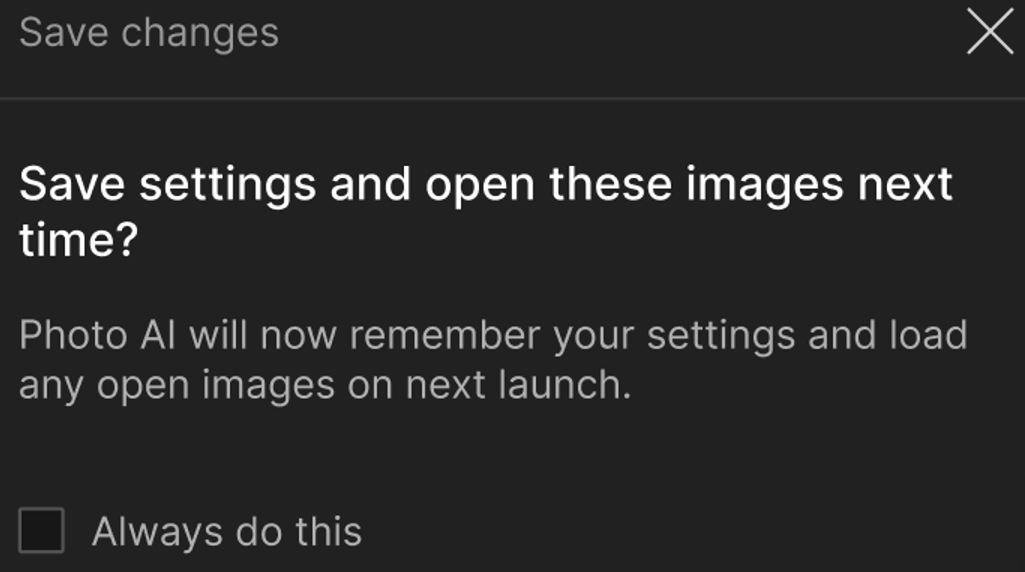This screenshot has height=572, width=1025.
Task: Click the "Save changes" dialog title
Action: [x=149, y=33]
